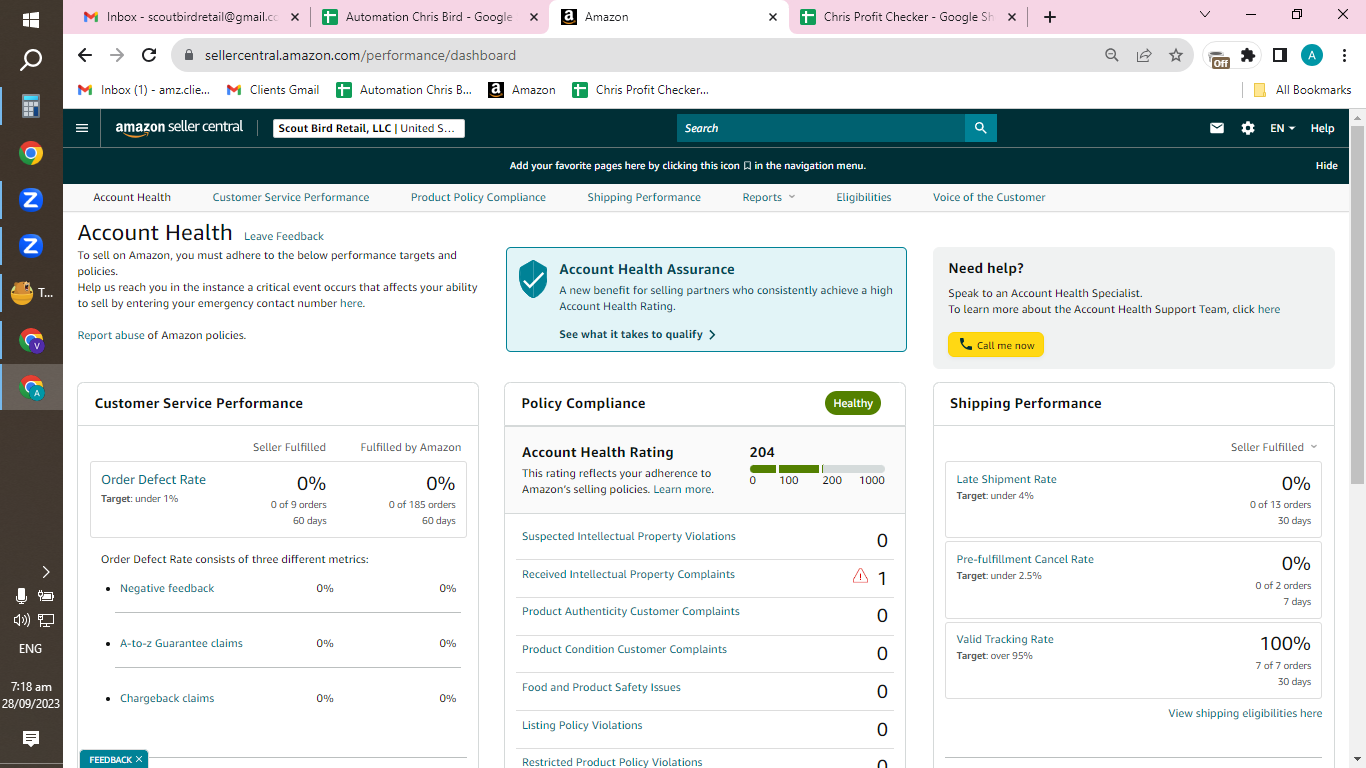Click the share page icon in address bar
The width and height of the screenshot is (1366, 768).
(x=1144, y=55)
